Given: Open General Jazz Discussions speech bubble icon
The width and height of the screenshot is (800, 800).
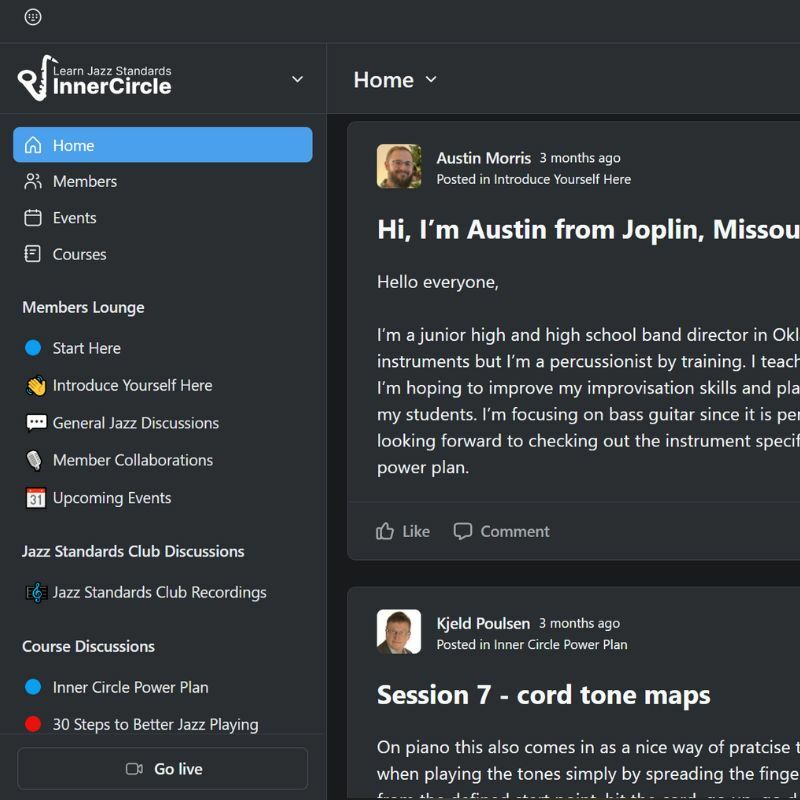Looking at the screenshot, I should 36,423.
